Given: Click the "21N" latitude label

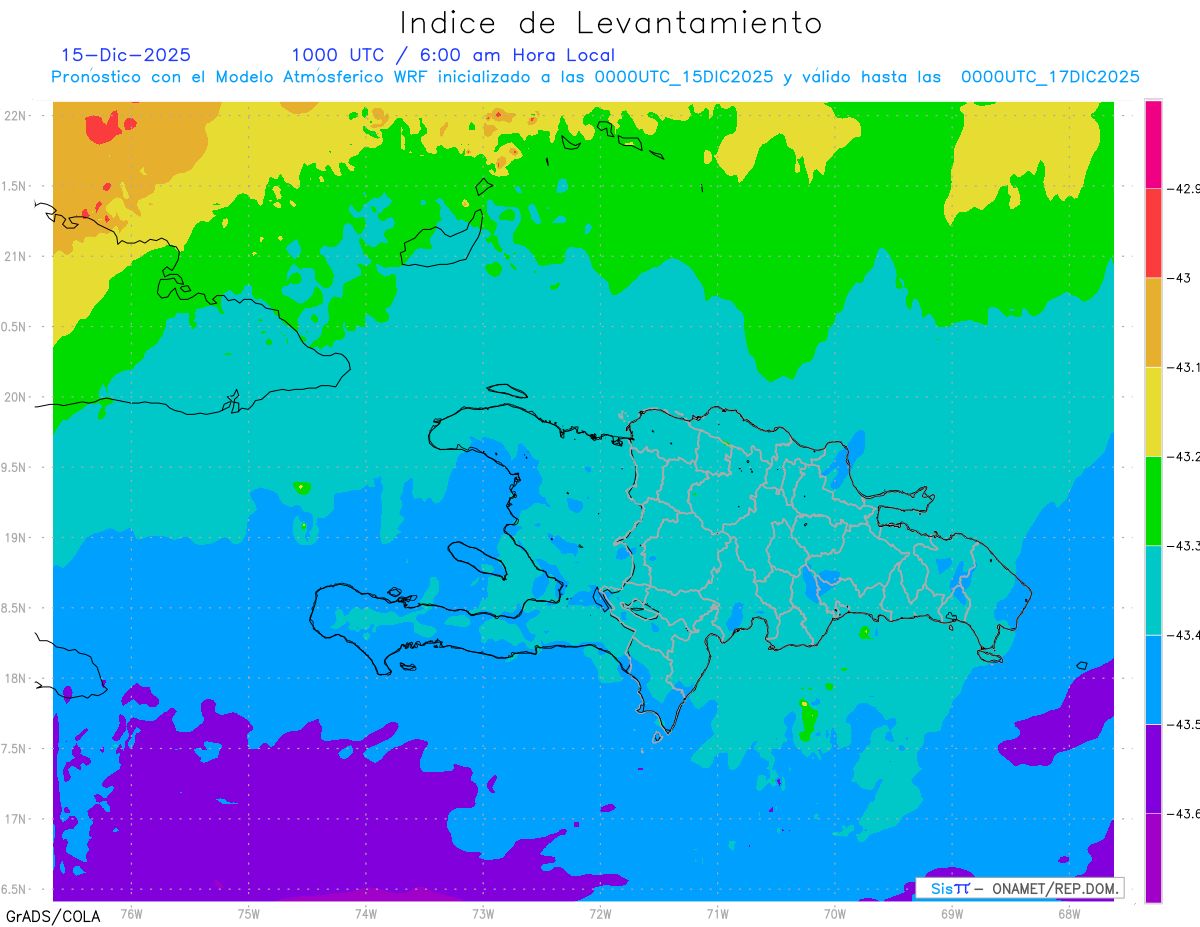Looking at the screenshot, I should pyautogui.click(x=17, y=256).
